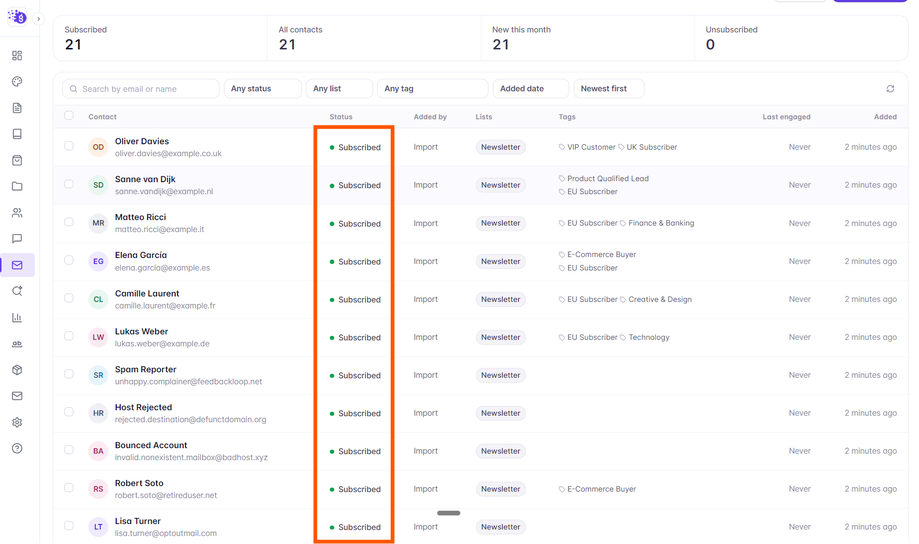This screenshot has width=919, height=544.
Task: Open the people users icon in sidebar
Action: [x=17, y=213]
